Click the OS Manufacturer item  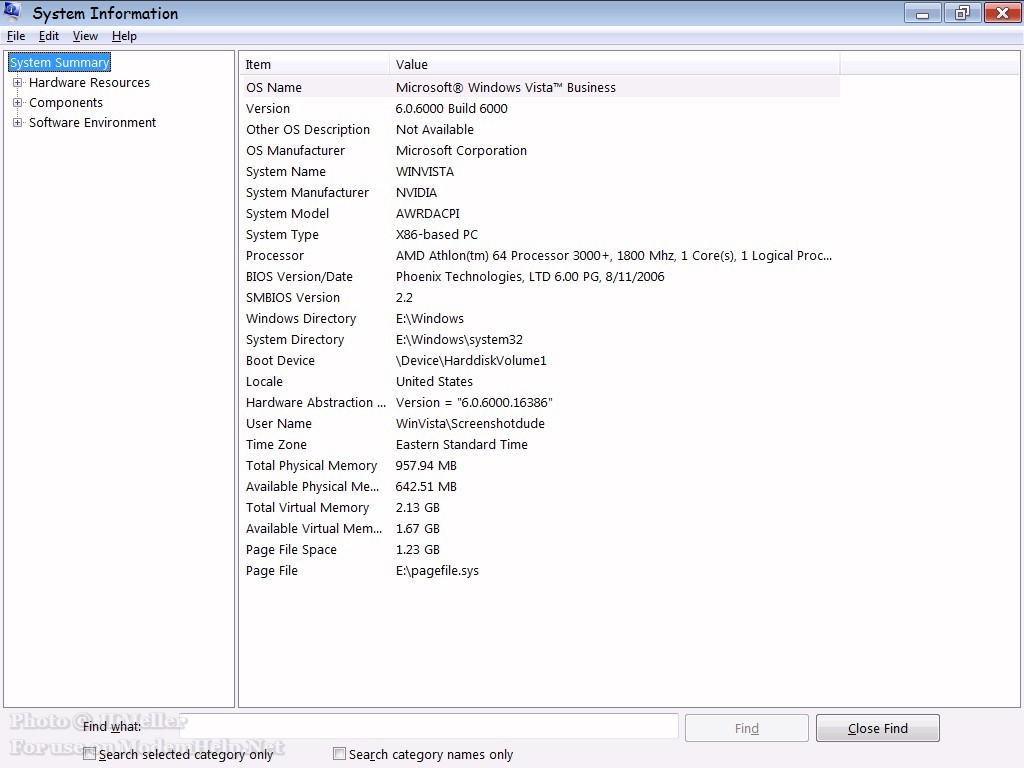(x=295, y=150)
